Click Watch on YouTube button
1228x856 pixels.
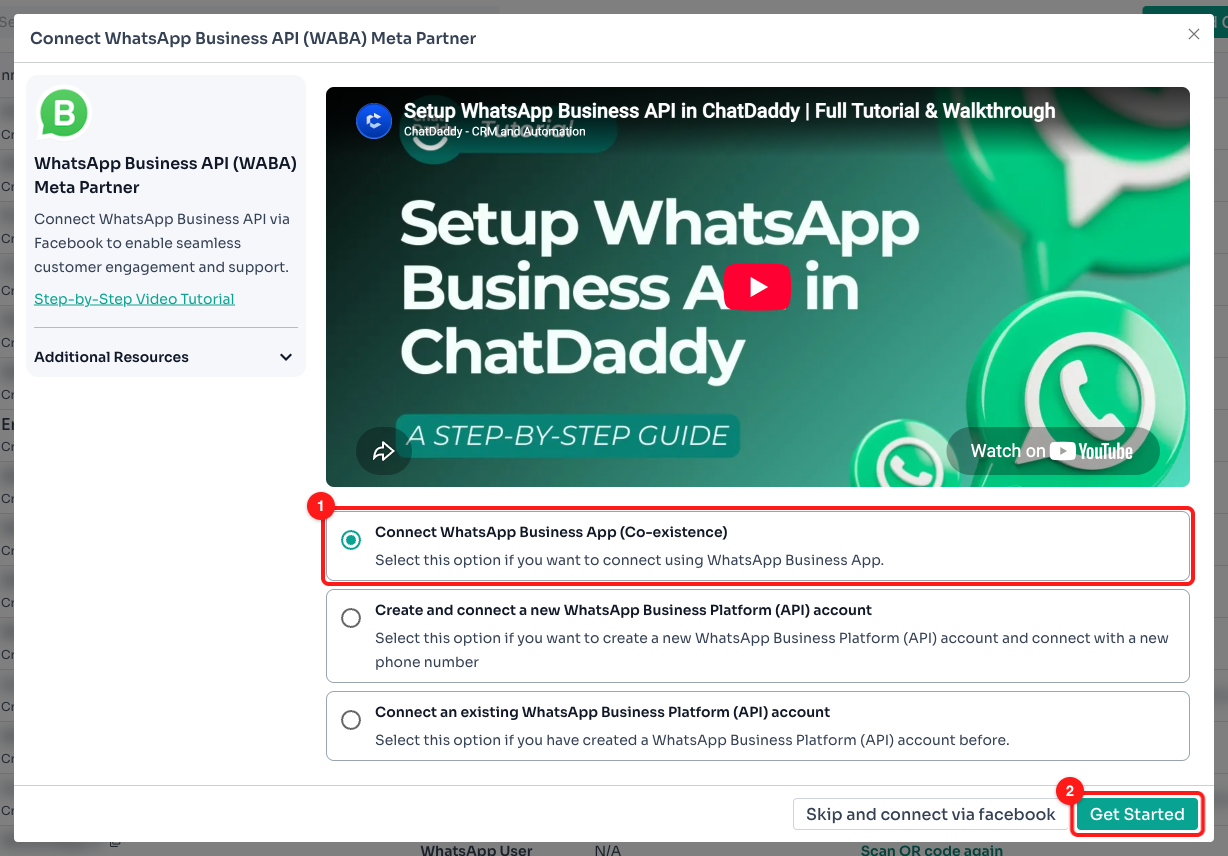pos(1052,451)
